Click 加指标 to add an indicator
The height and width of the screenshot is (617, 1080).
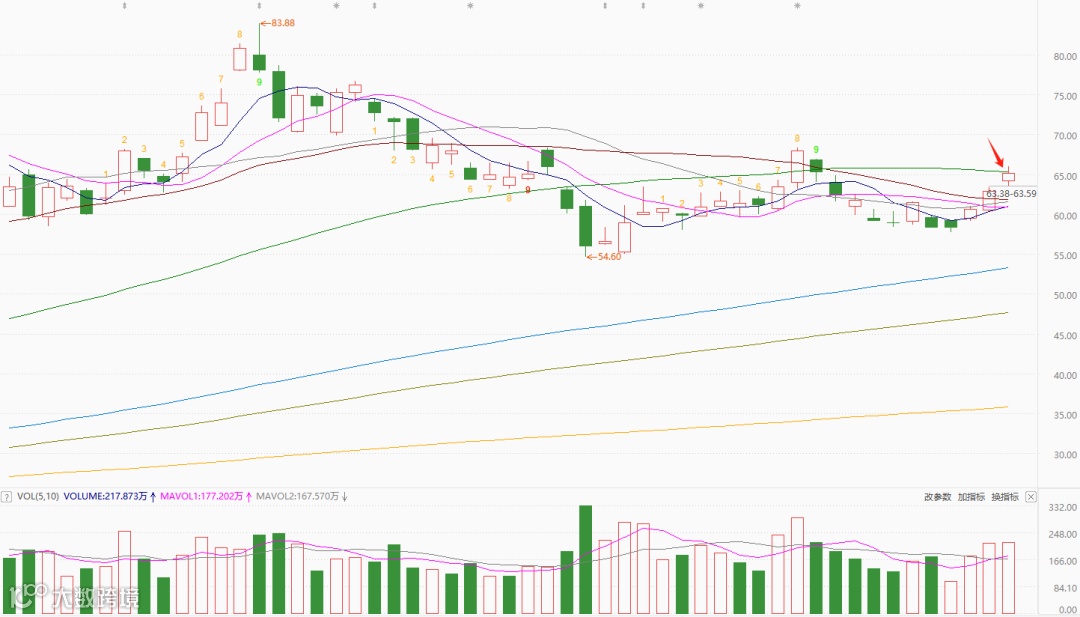point(971,496)
